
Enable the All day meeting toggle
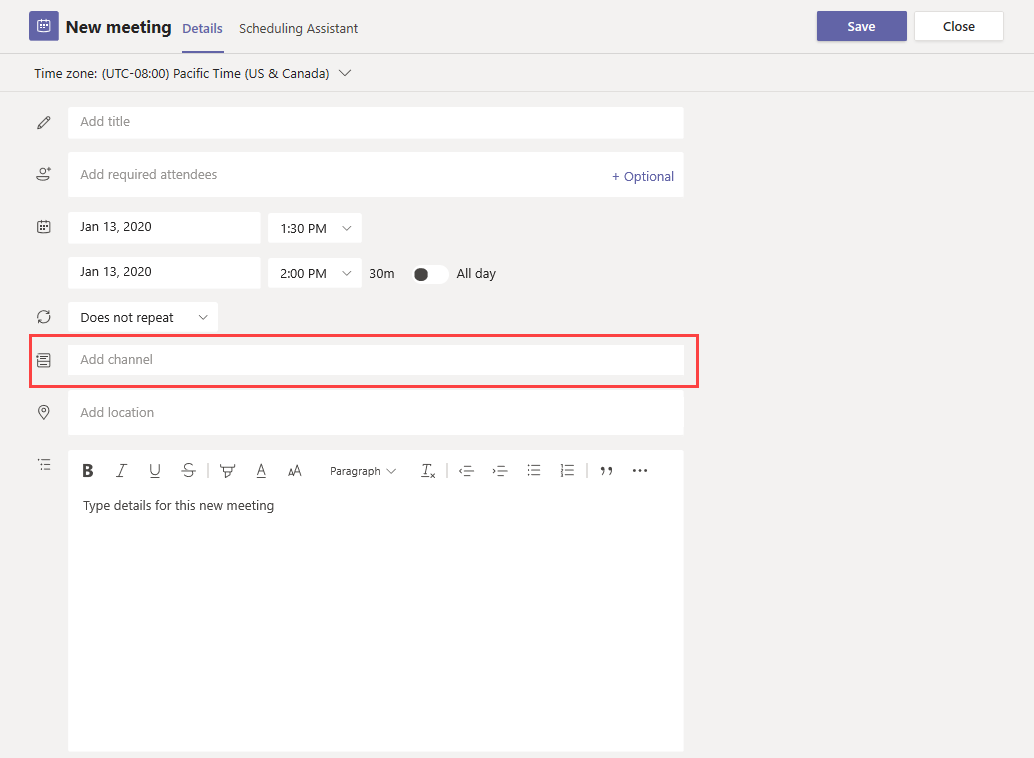(429, 273)
